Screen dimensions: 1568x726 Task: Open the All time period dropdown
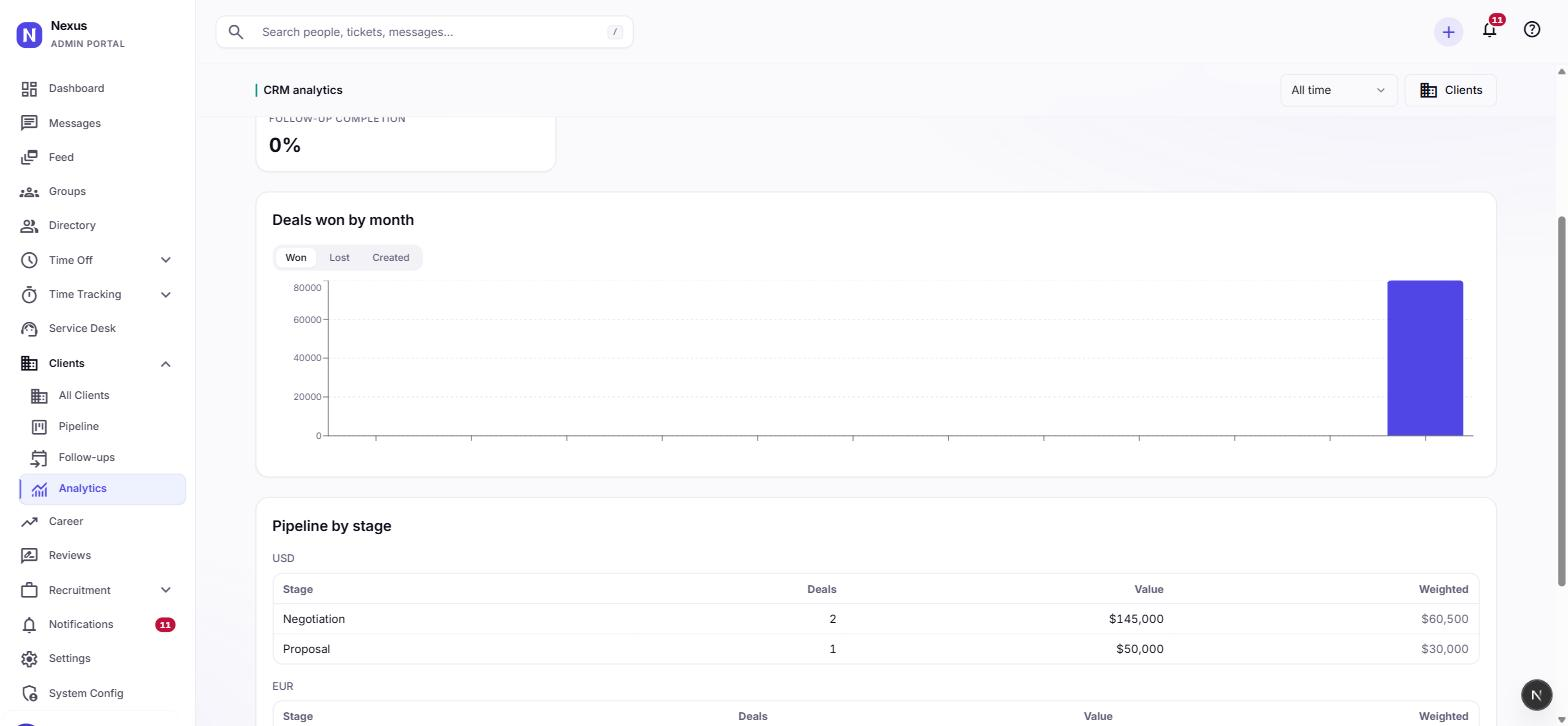(x=1338, y=90)
